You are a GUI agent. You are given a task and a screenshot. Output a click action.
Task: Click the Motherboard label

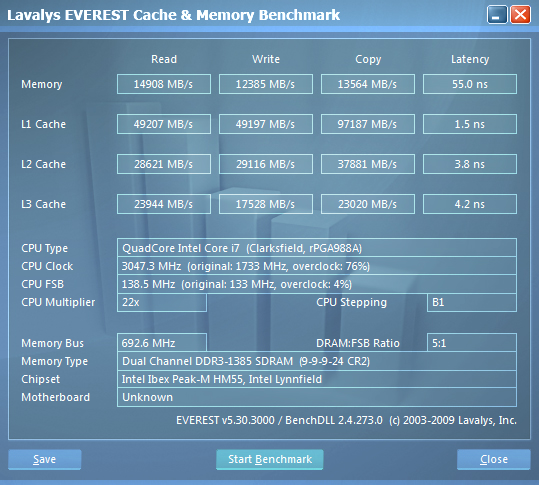click(55, 397)
